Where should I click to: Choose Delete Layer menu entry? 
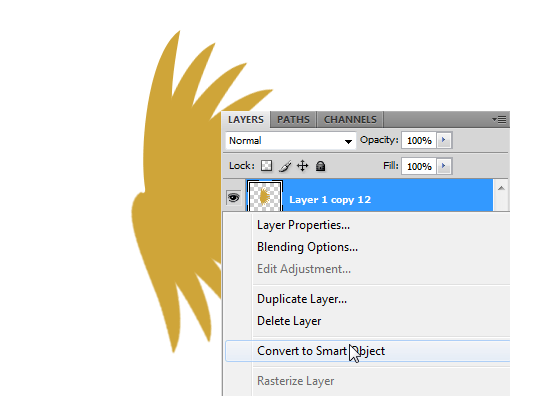click(x=289, y=321)
